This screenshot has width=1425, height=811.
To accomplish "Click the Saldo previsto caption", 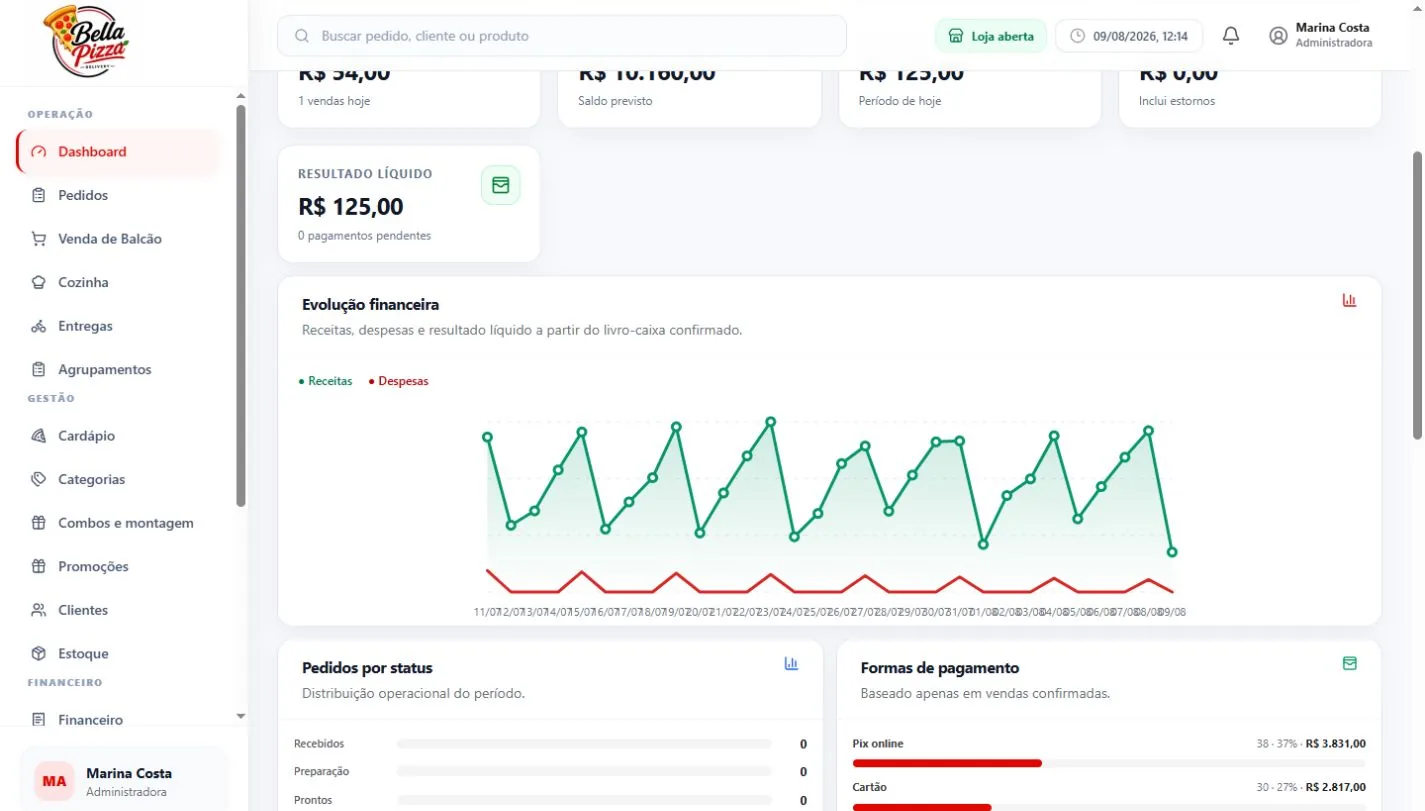I will point(615,101).
